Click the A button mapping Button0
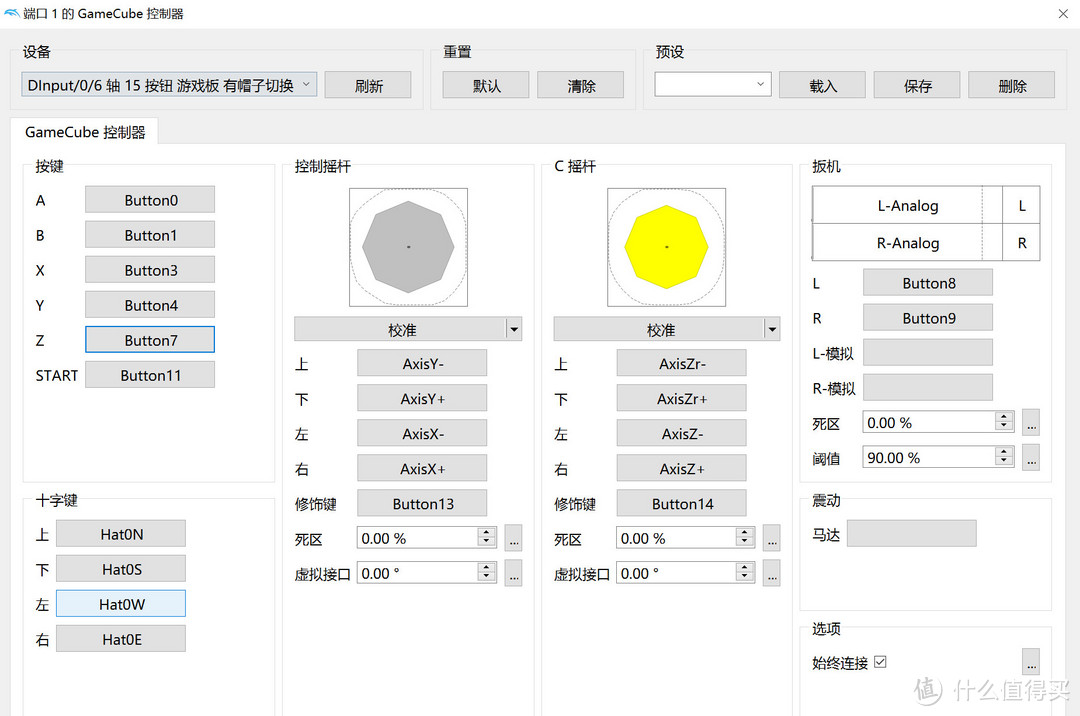 click(150, 200)
